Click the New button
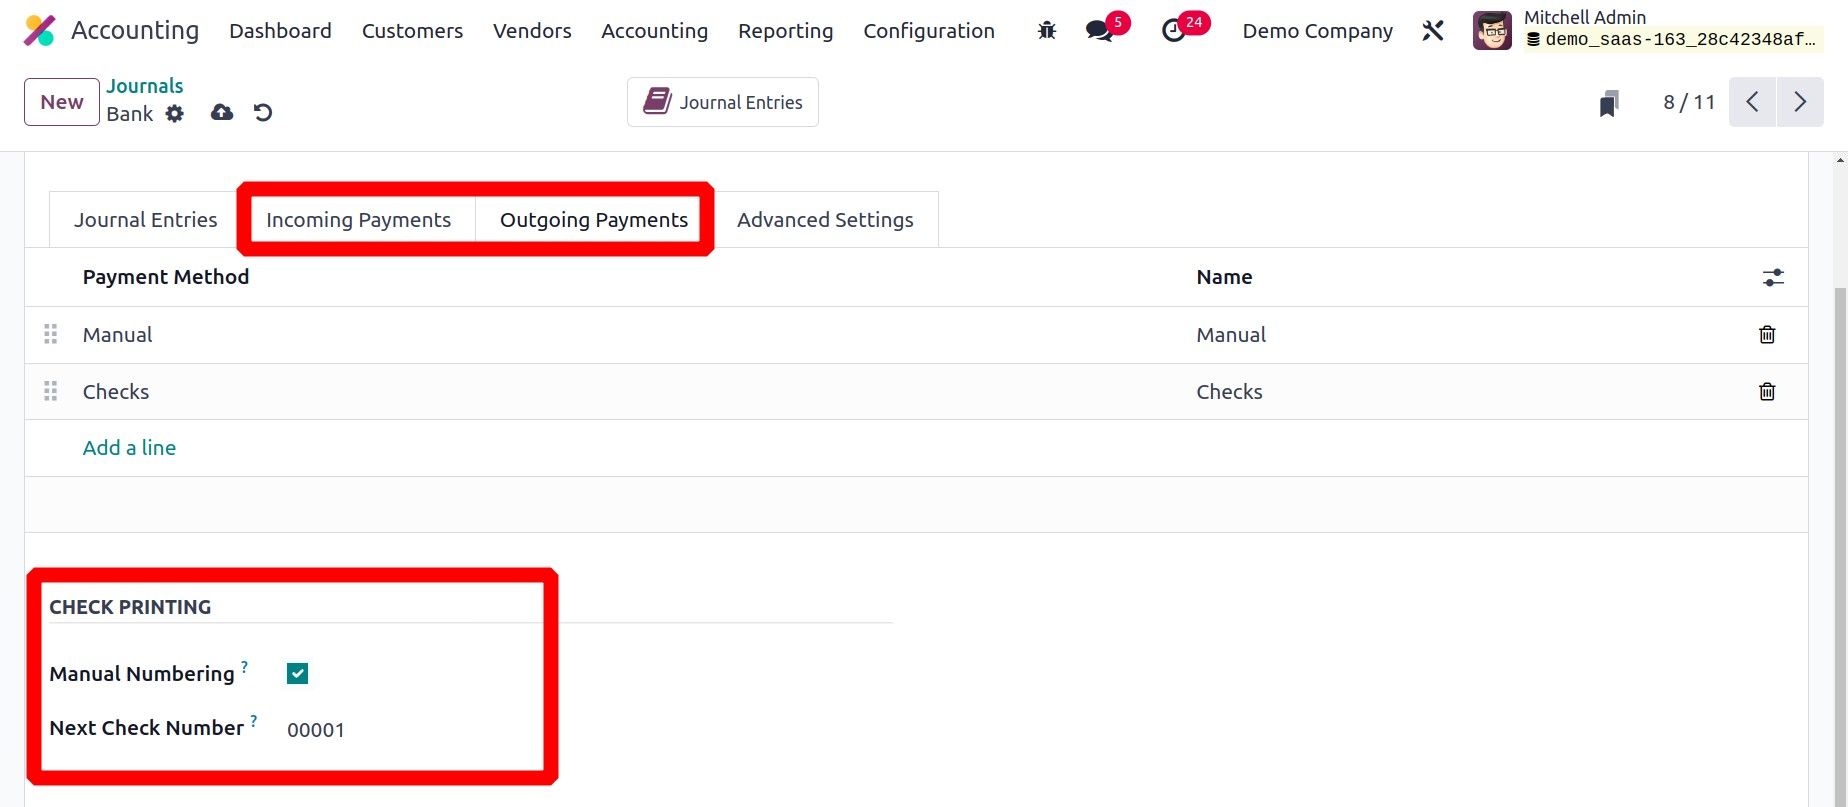The width and height of the screenshot is (1848, 807). (62, 102)
